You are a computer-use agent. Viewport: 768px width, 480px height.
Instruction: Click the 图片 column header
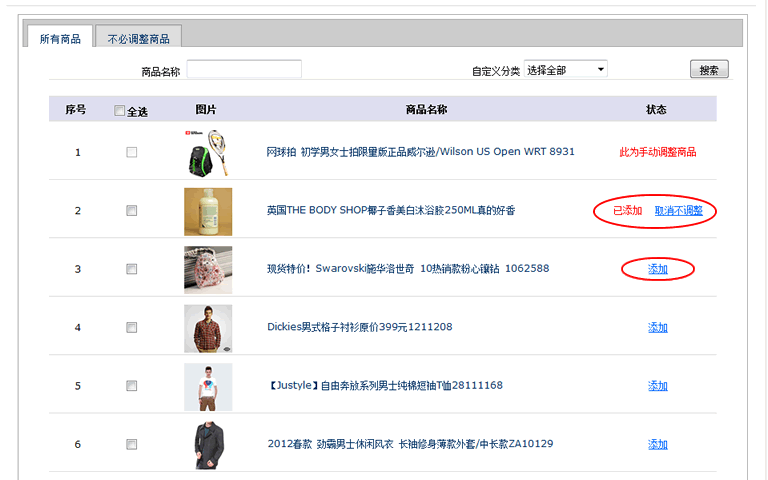click(206, 110)
